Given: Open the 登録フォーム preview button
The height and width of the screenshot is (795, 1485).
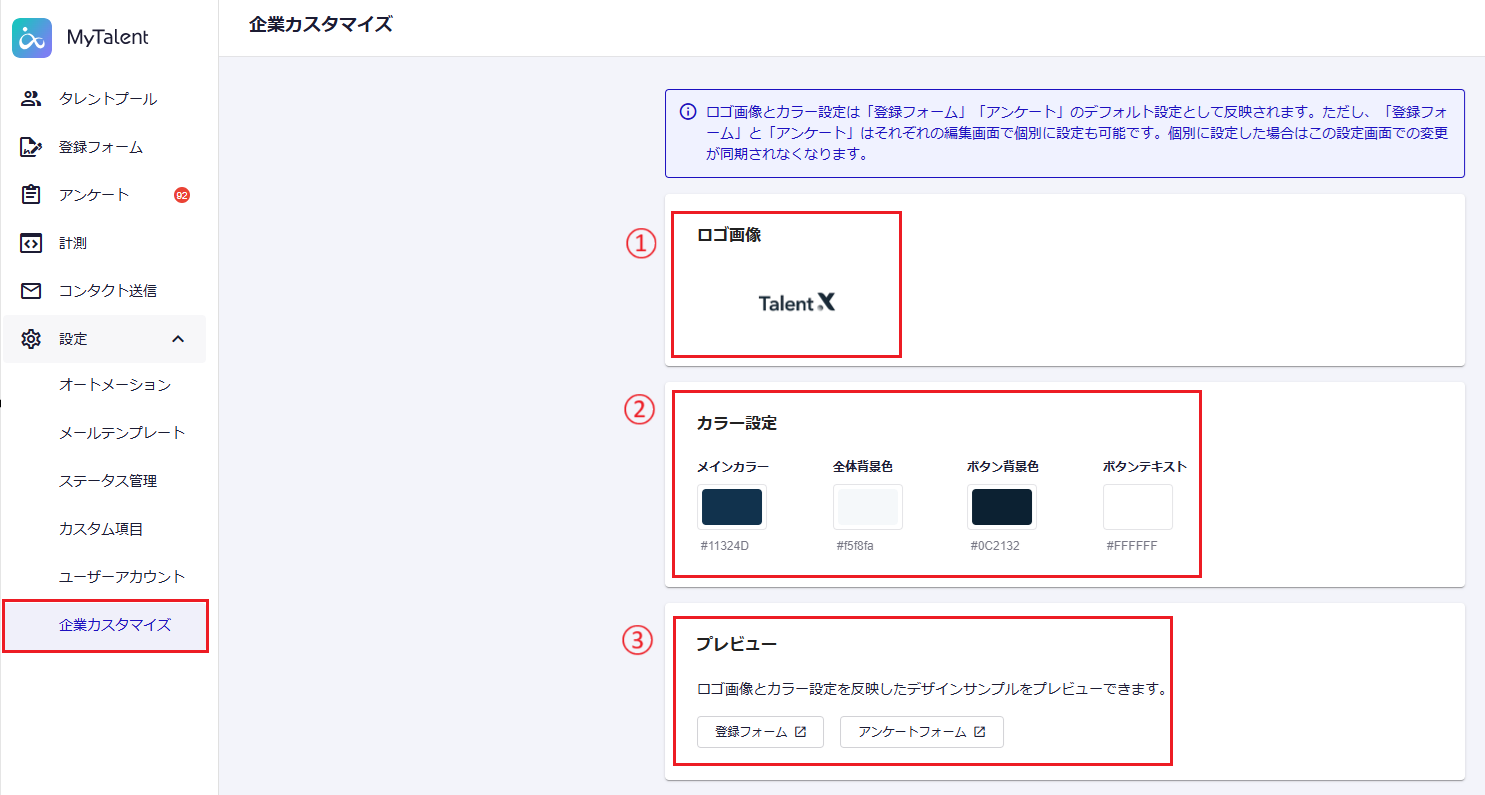Looking at the screenshot, I should coord(760,732).
